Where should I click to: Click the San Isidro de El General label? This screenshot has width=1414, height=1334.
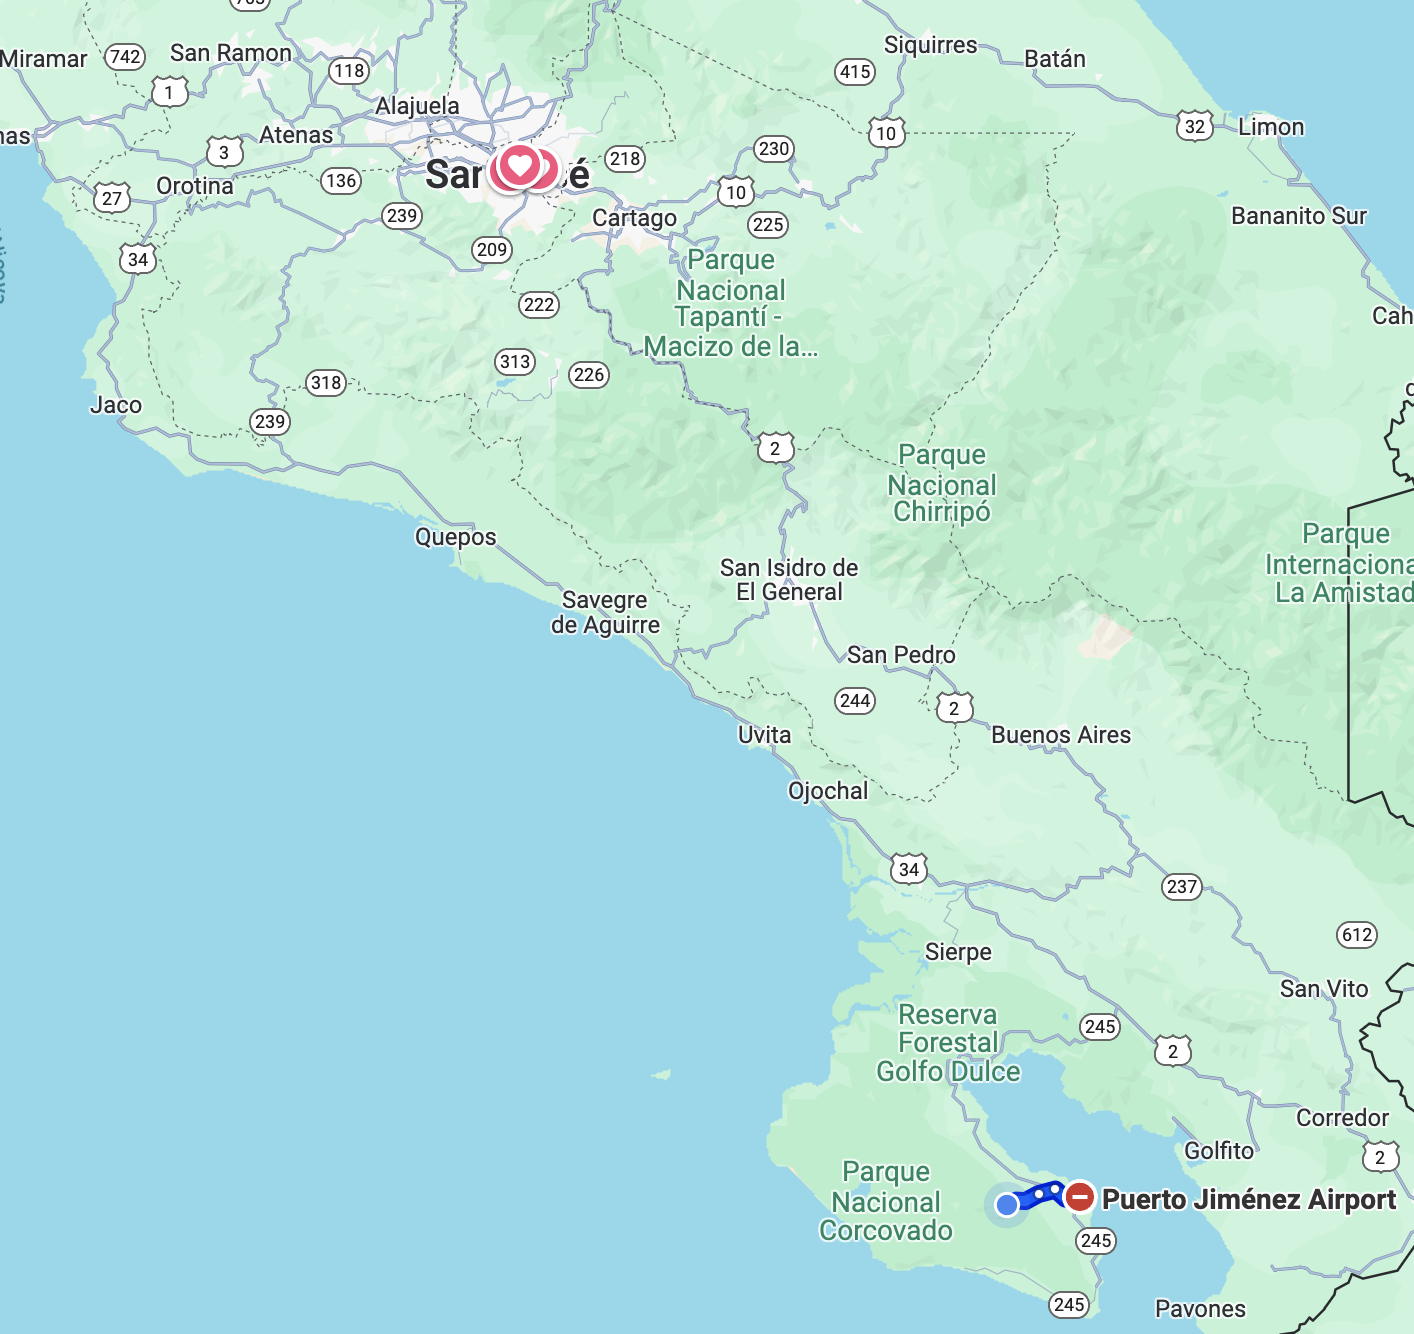789,580
